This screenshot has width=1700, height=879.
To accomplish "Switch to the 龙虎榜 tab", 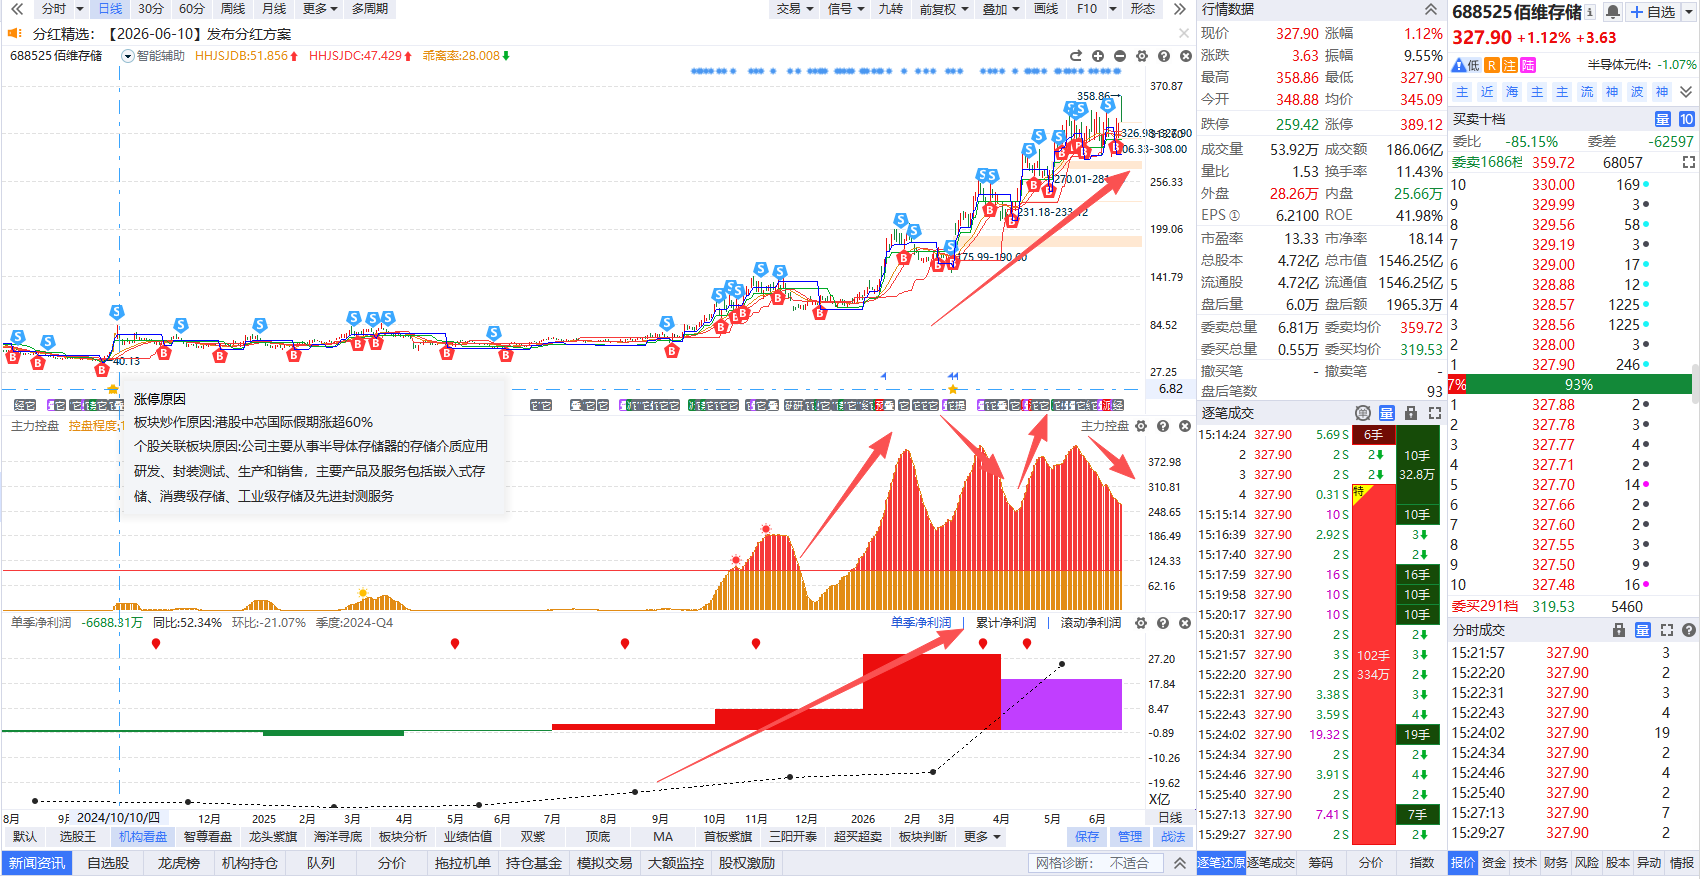I will [x=178, y=863].
